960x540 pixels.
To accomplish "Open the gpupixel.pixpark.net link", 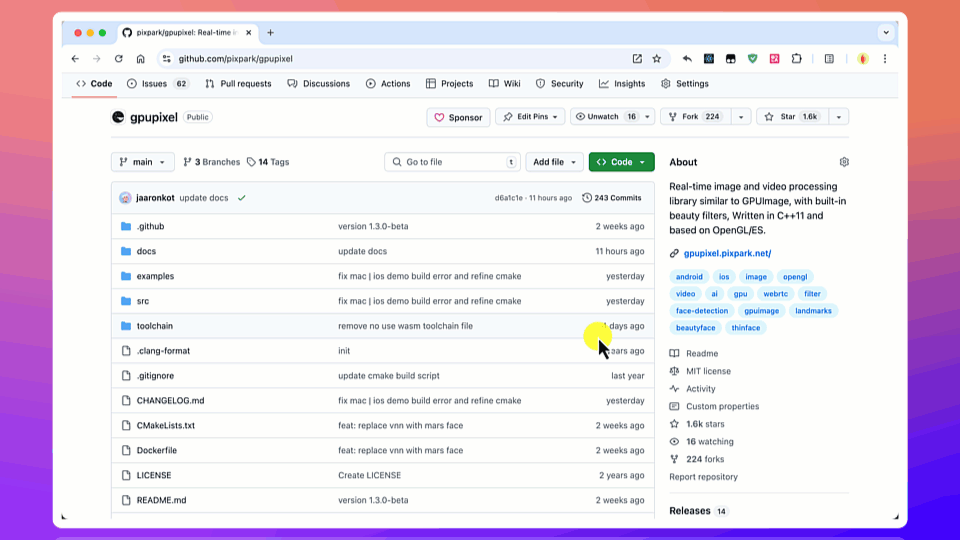I will click(726, 254).
